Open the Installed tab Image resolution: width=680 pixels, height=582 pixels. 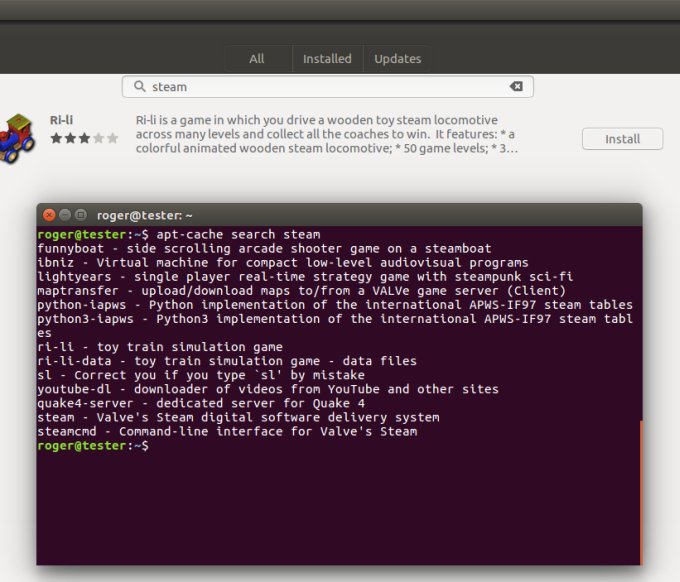pyautogui.click(x=327, y=59)
